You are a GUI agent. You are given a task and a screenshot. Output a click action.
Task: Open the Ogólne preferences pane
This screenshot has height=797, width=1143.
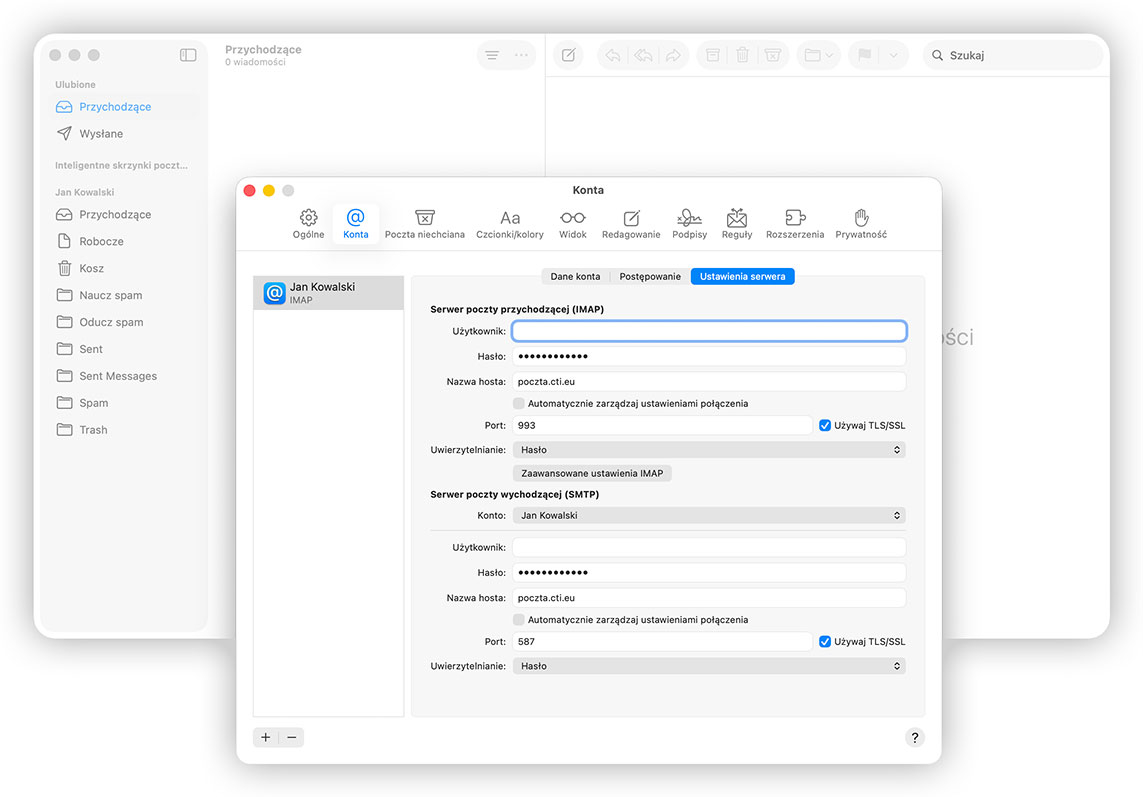tap(308, 222)
